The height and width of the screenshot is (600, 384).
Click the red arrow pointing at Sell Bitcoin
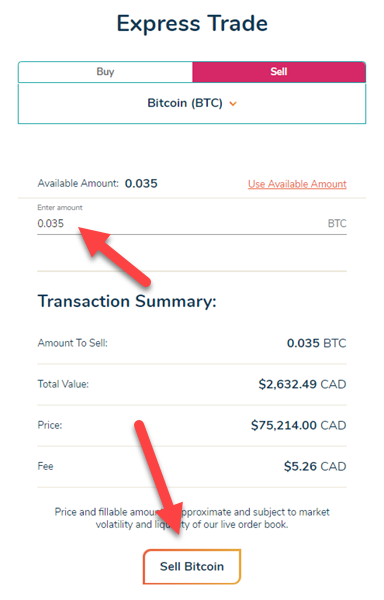(158, 478)
